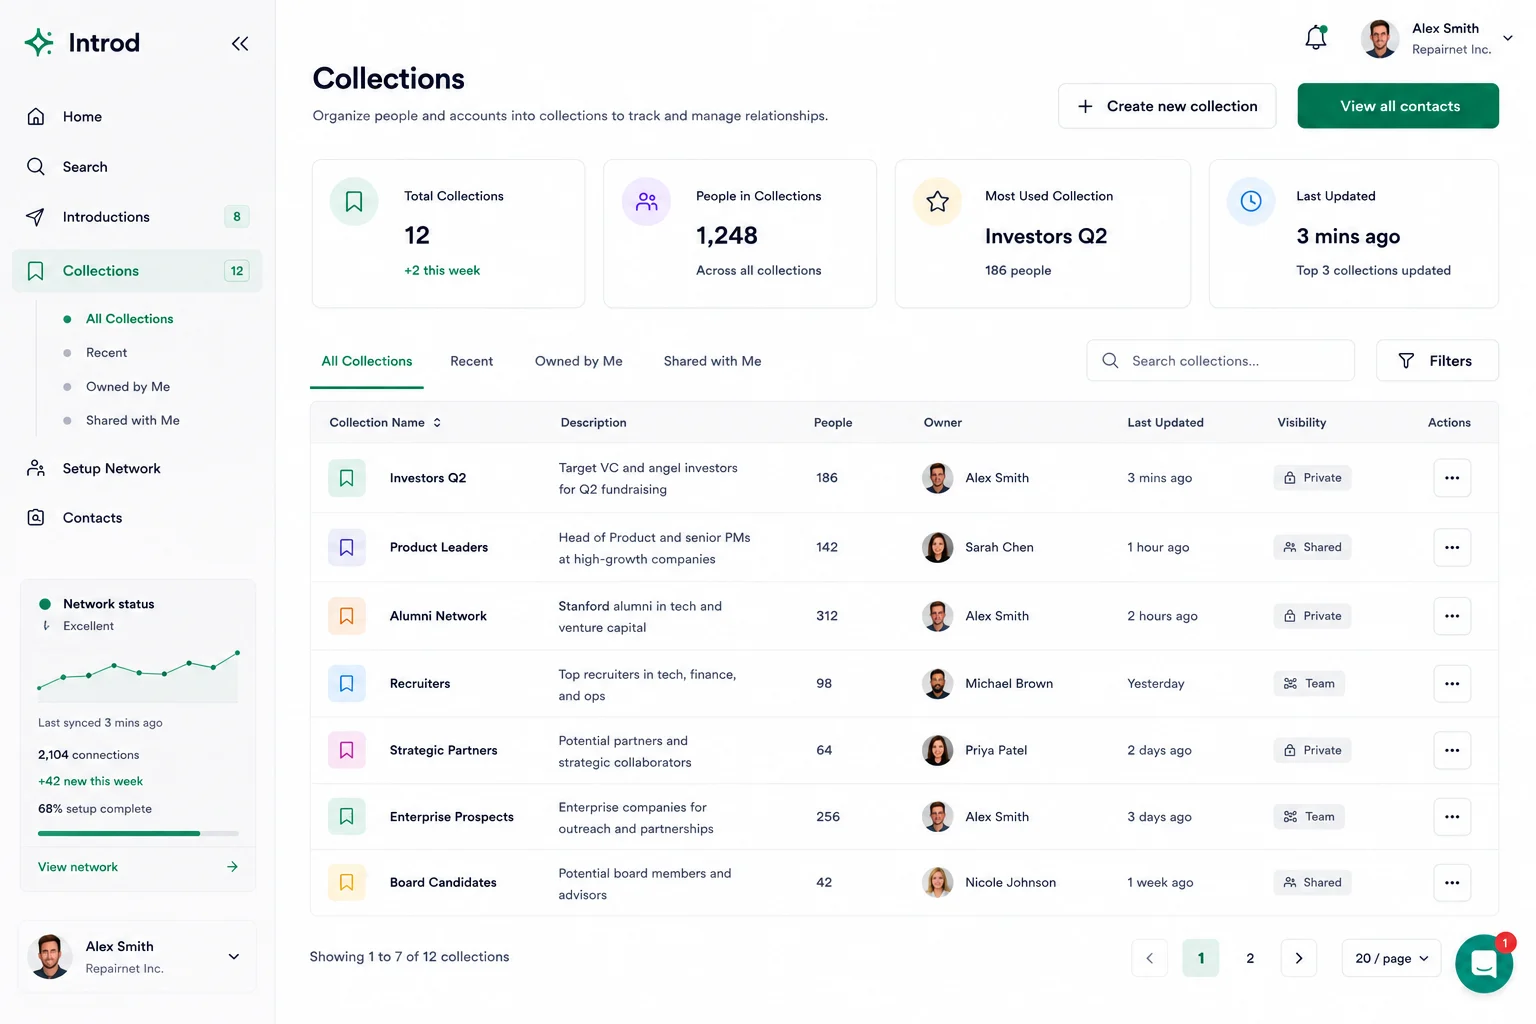Click View all contacts button
The height and width of the screenshot is (1024, 1536).
point(1398,106)
